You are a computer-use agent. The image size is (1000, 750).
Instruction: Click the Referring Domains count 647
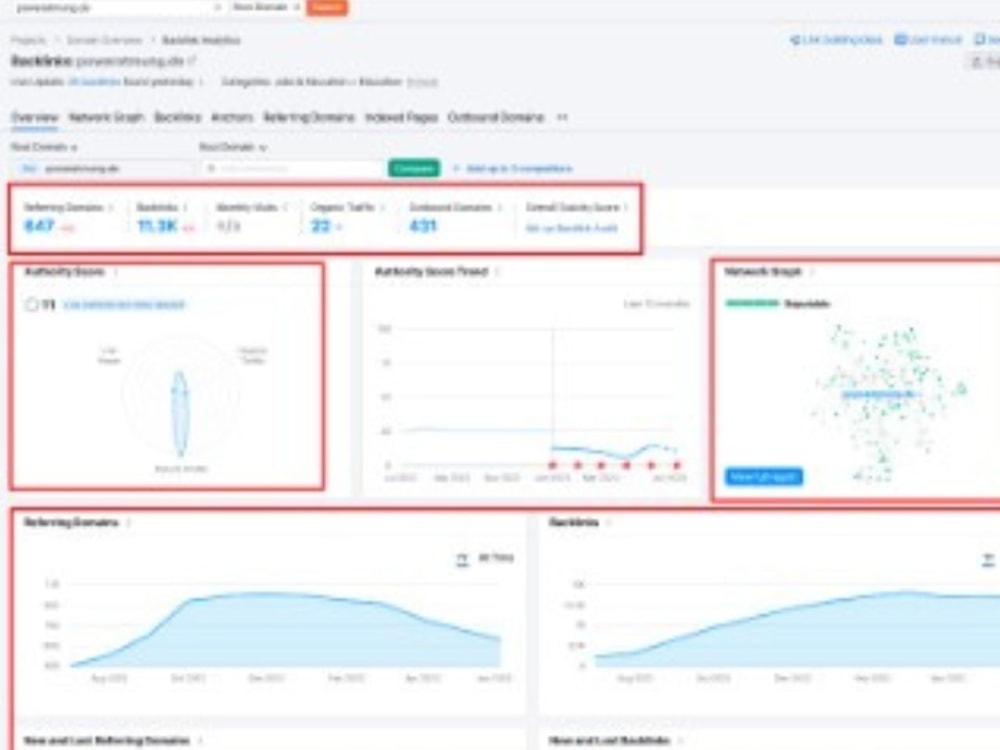point(40,226)
